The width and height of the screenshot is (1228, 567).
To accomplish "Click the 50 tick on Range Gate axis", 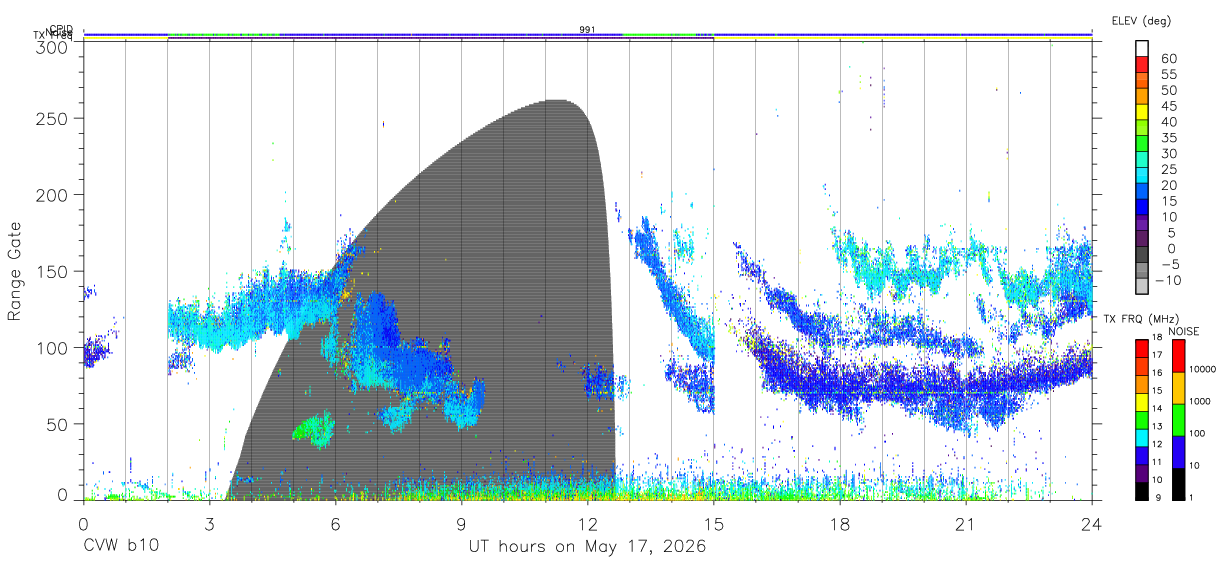I will click(x=58, y=424).
